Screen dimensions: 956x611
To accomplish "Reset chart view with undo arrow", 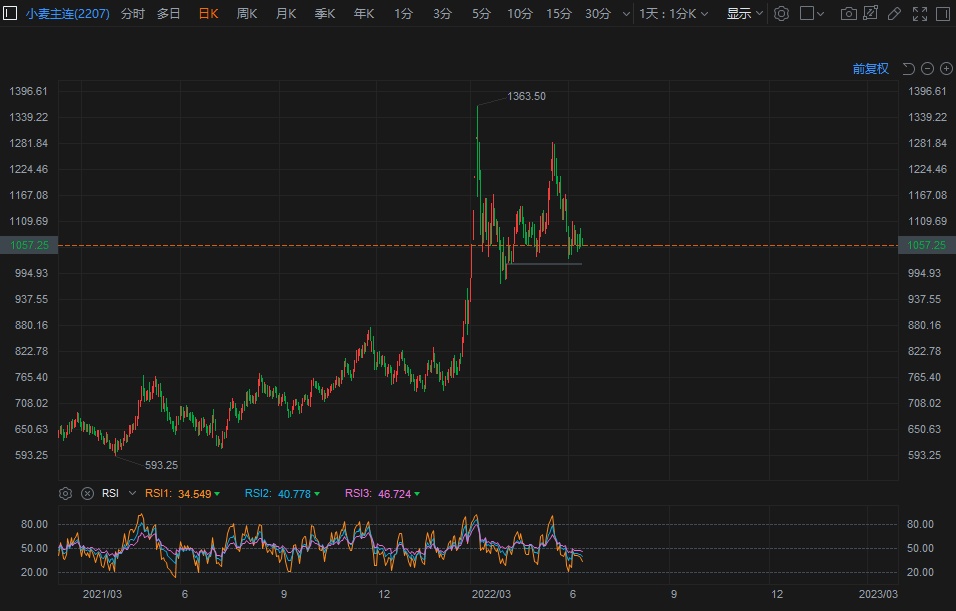I will click(x=908, y=69).
